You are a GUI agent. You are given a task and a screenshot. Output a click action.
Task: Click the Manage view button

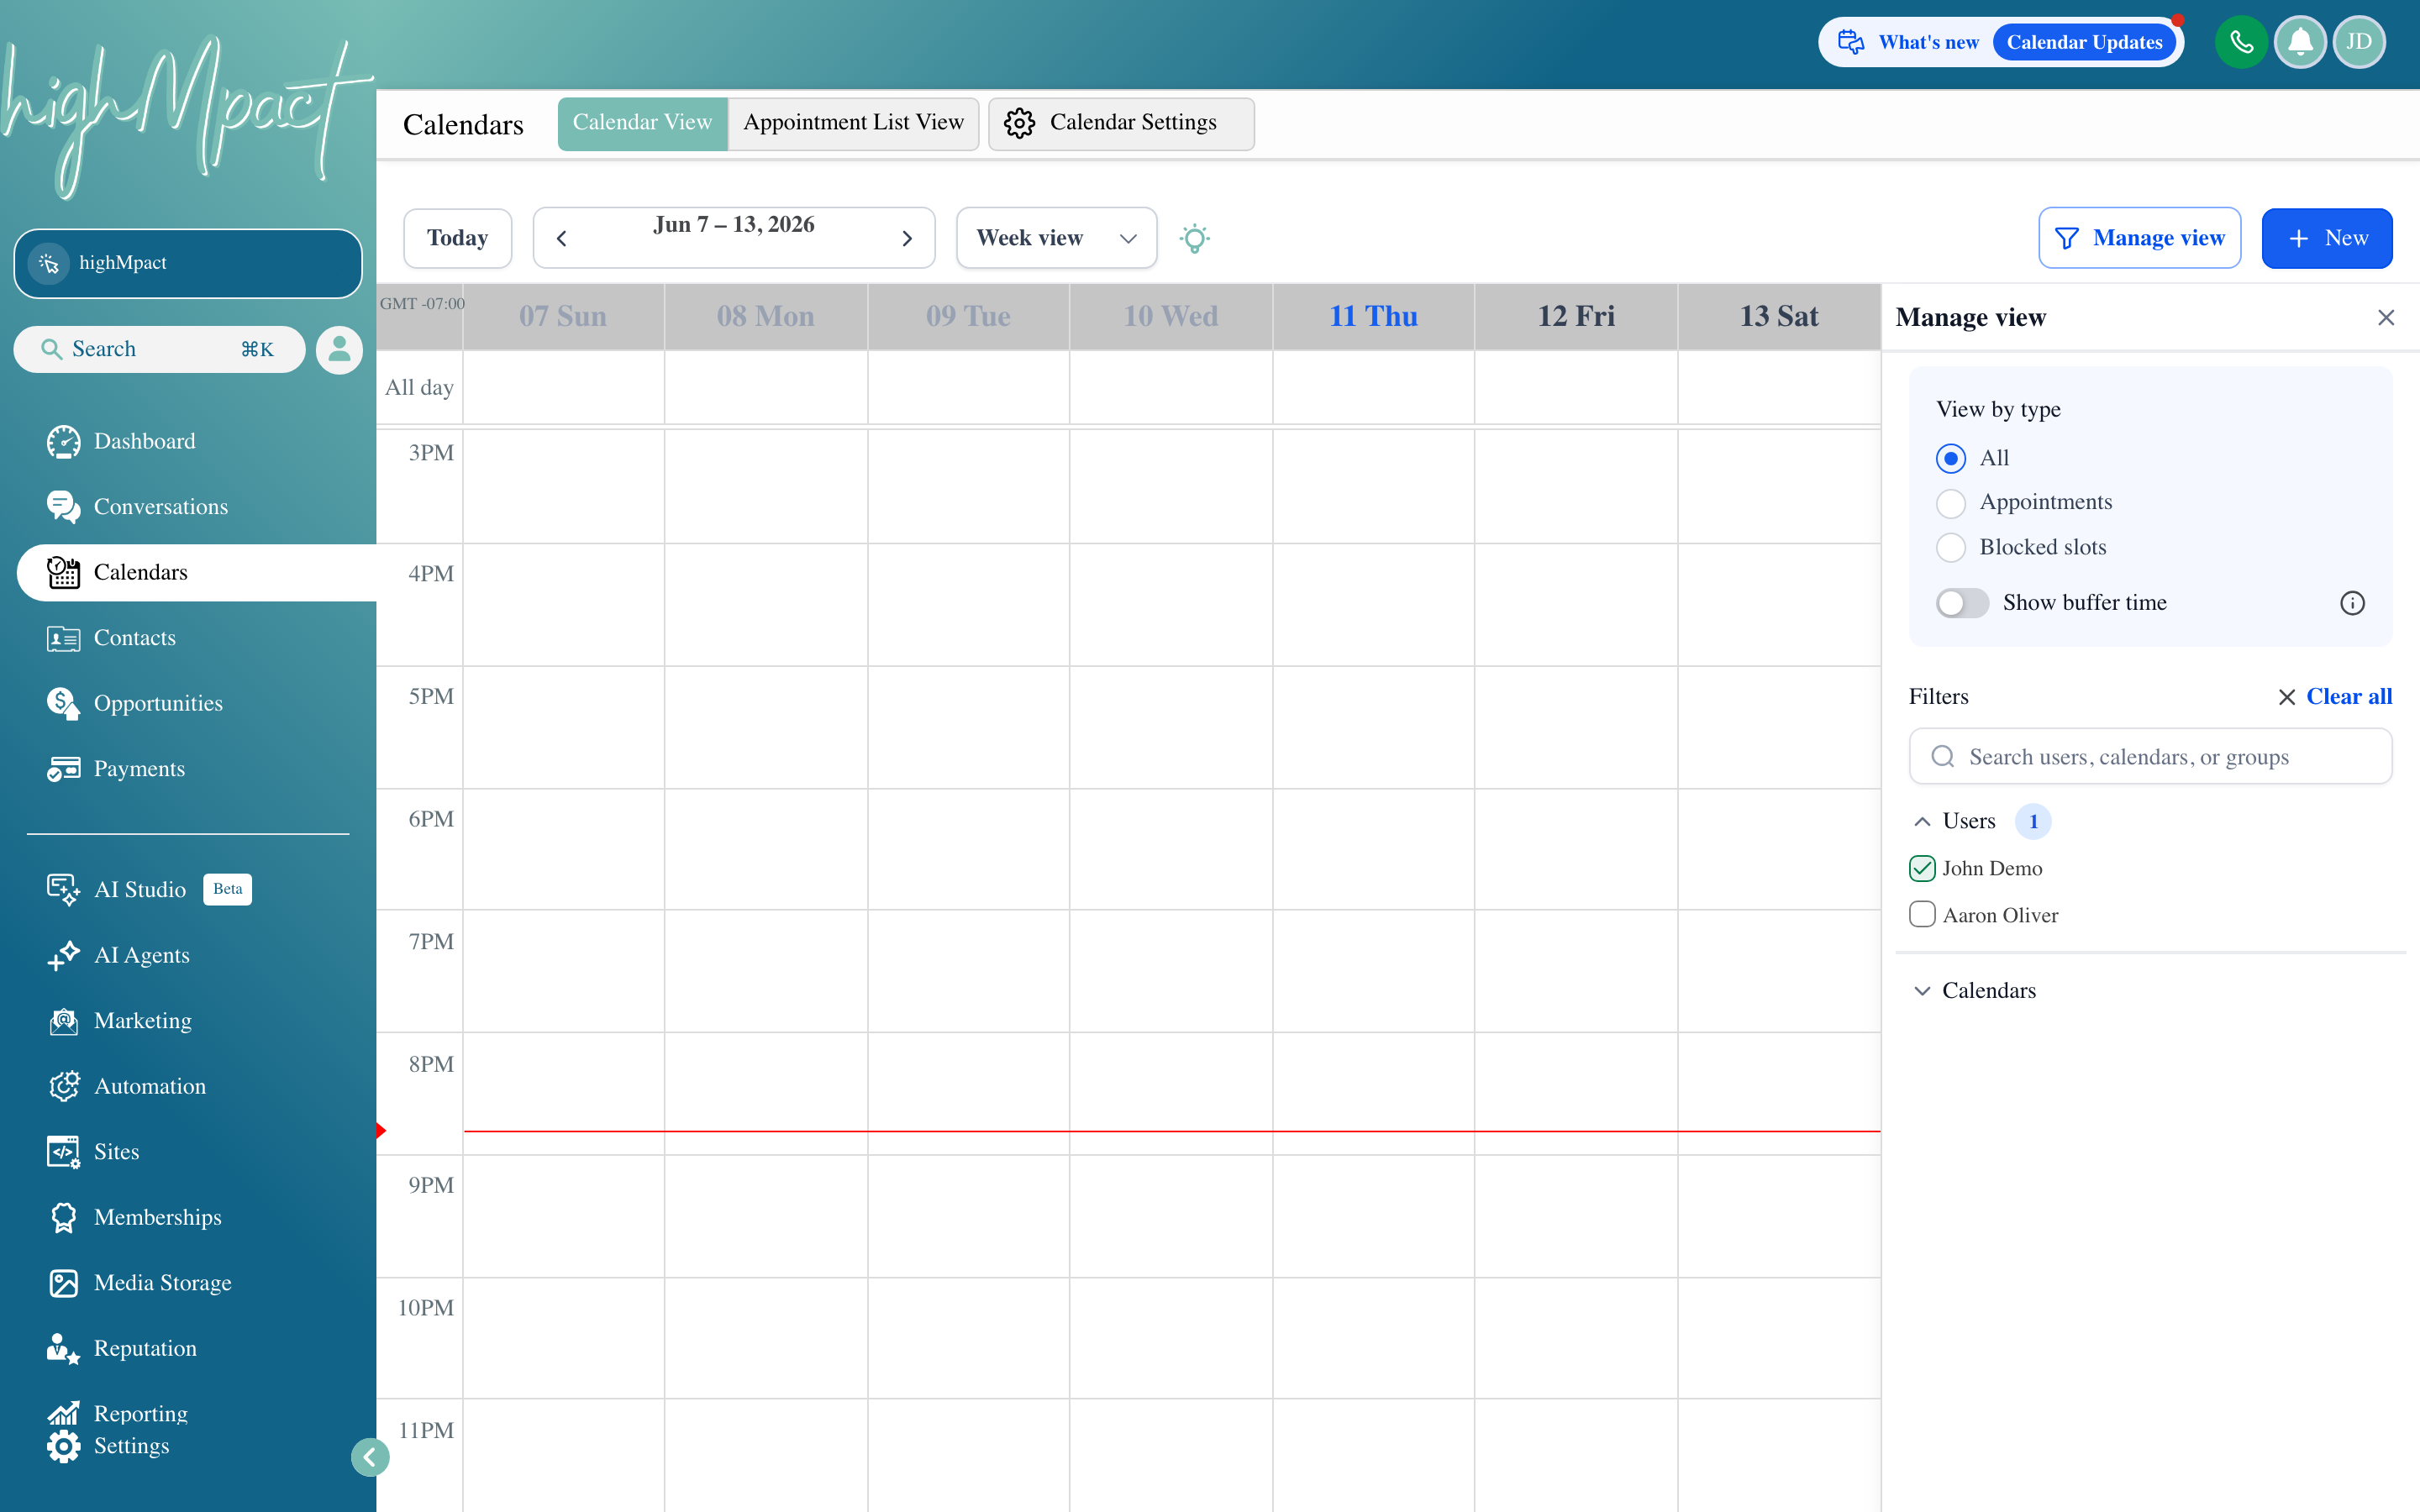click(x=2139, y=238)
